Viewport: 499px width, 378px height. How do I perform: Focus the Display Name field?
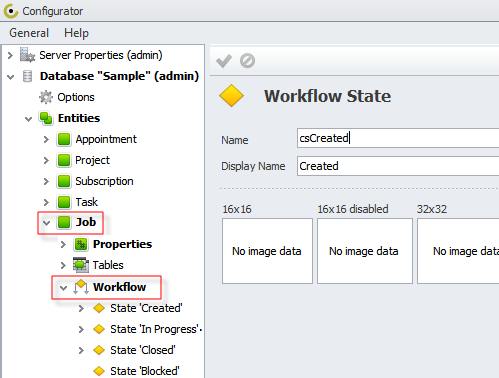point(398,166)
